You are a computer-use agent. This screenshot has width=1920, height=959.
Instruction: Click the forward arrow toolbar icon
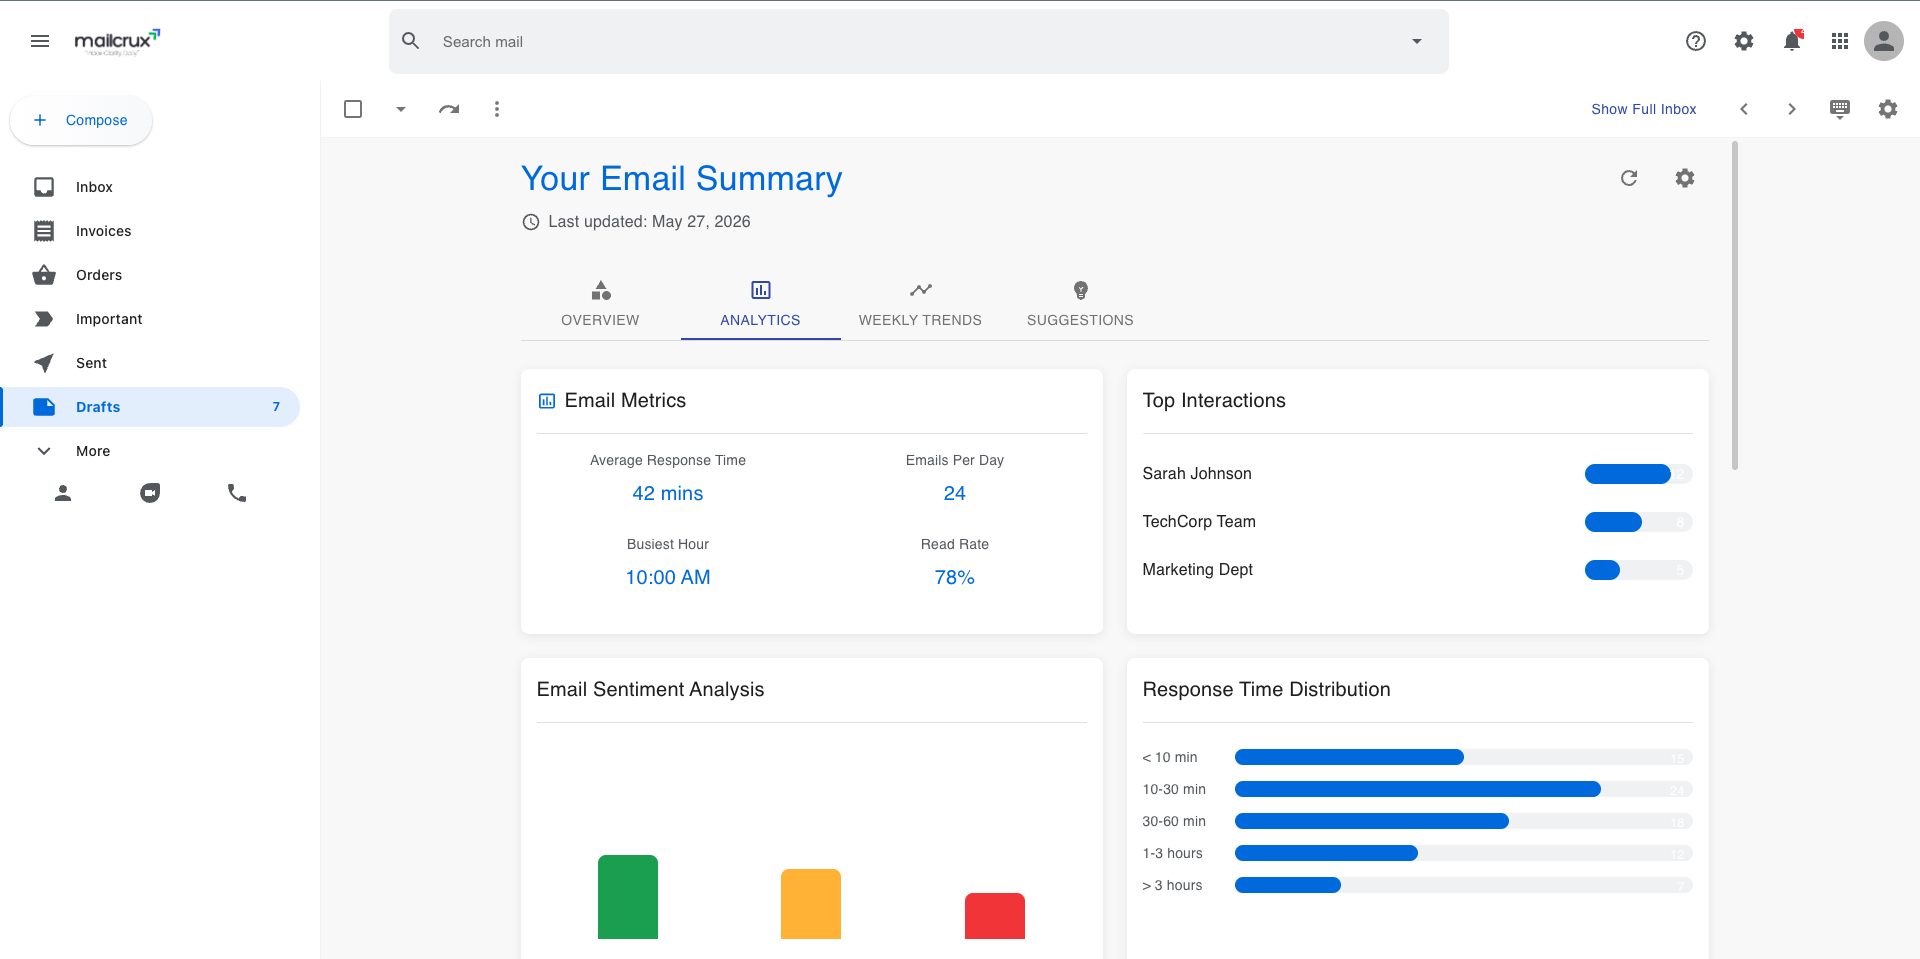pyautogui.click(x=449, y=109)
